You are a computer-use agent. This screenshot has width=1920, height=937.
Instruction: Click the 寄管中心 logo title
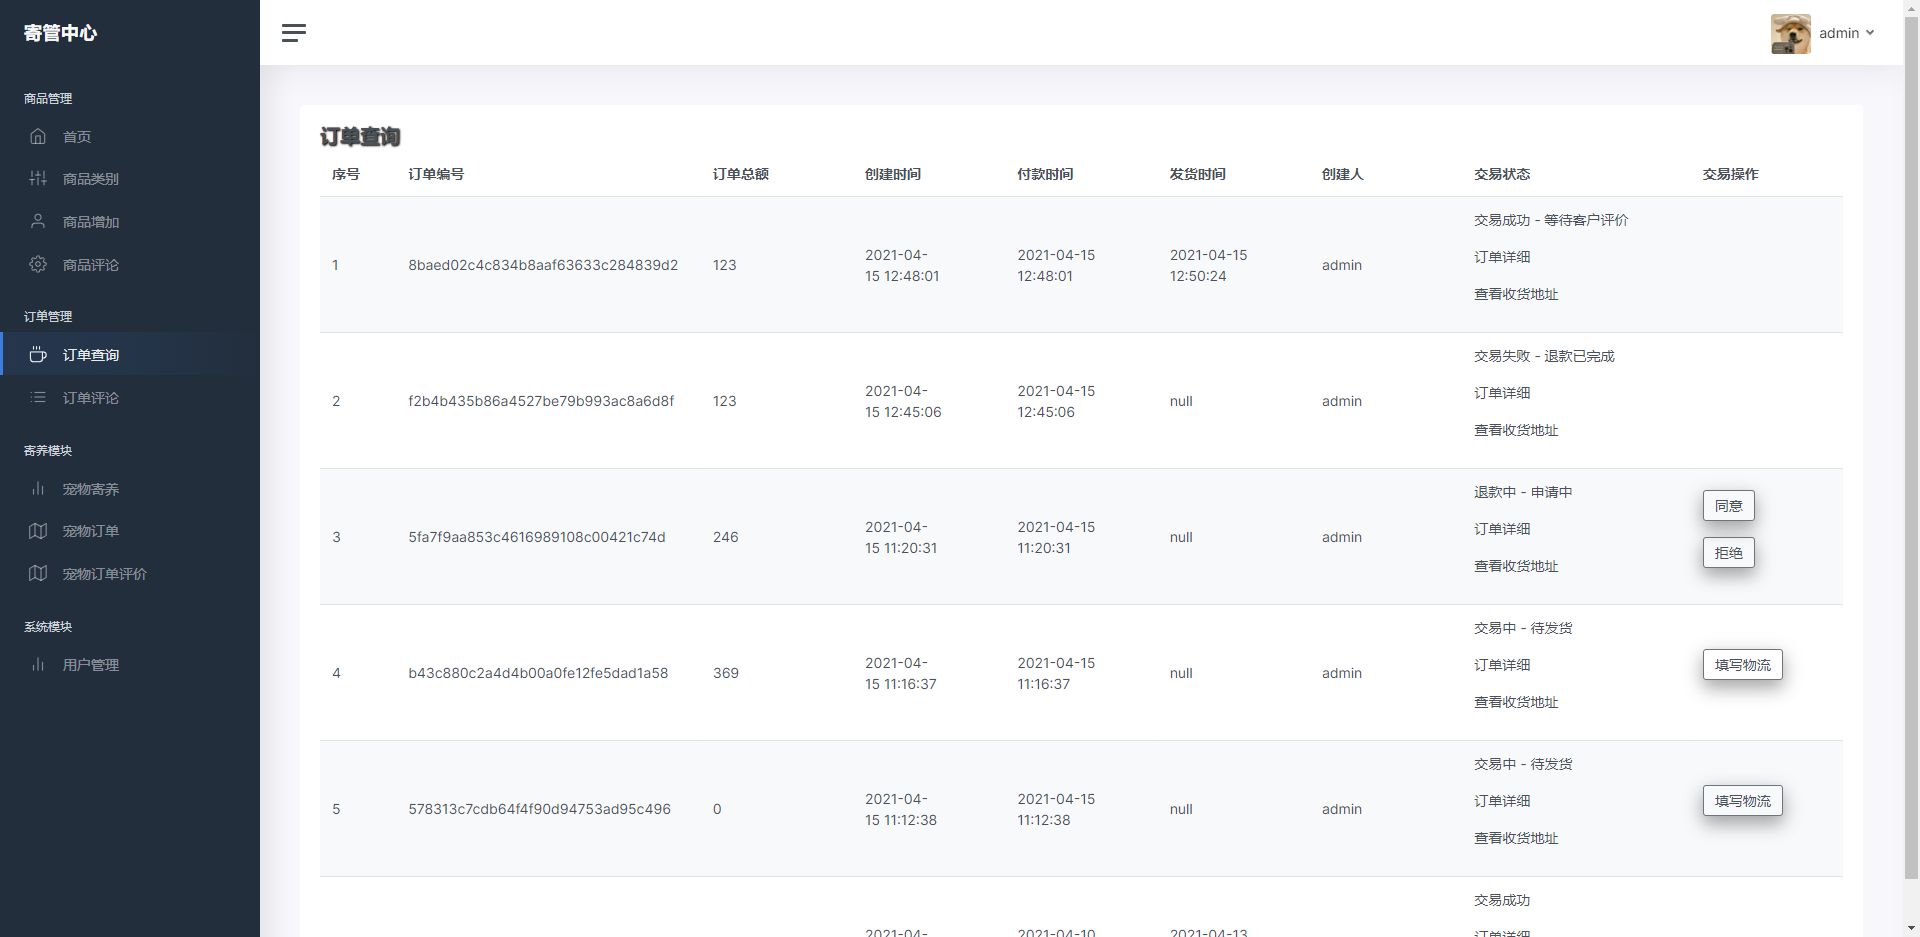coord(60,33)
